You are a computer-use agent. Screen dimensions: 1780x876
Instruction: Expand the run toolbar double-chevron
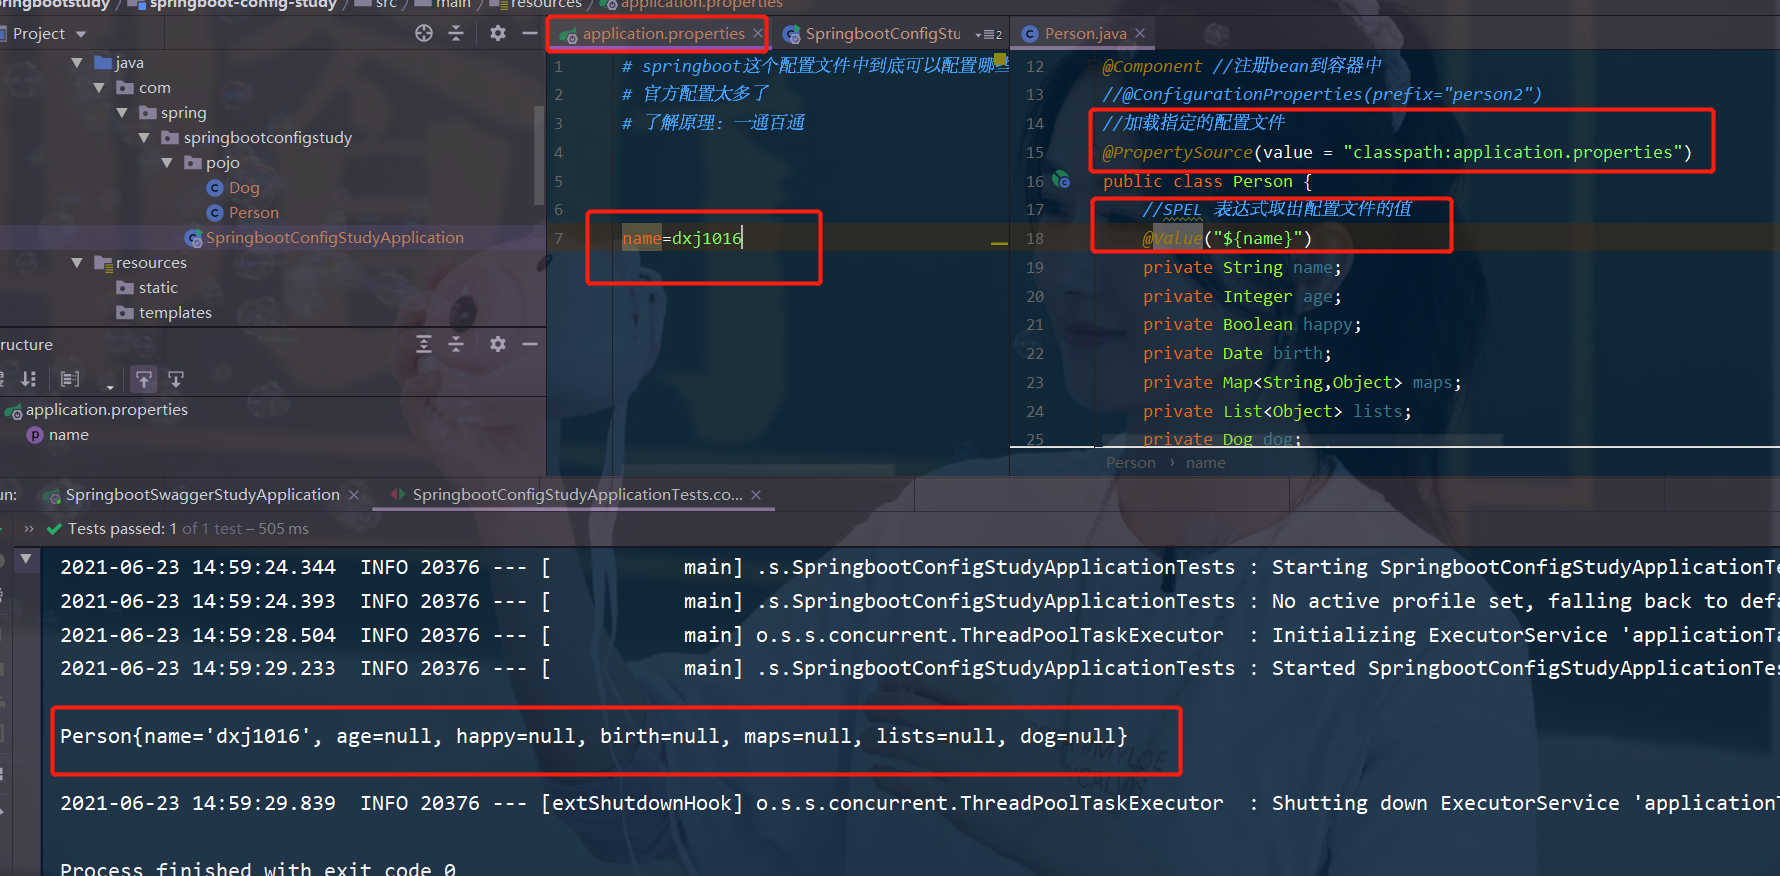coord(29,529)
